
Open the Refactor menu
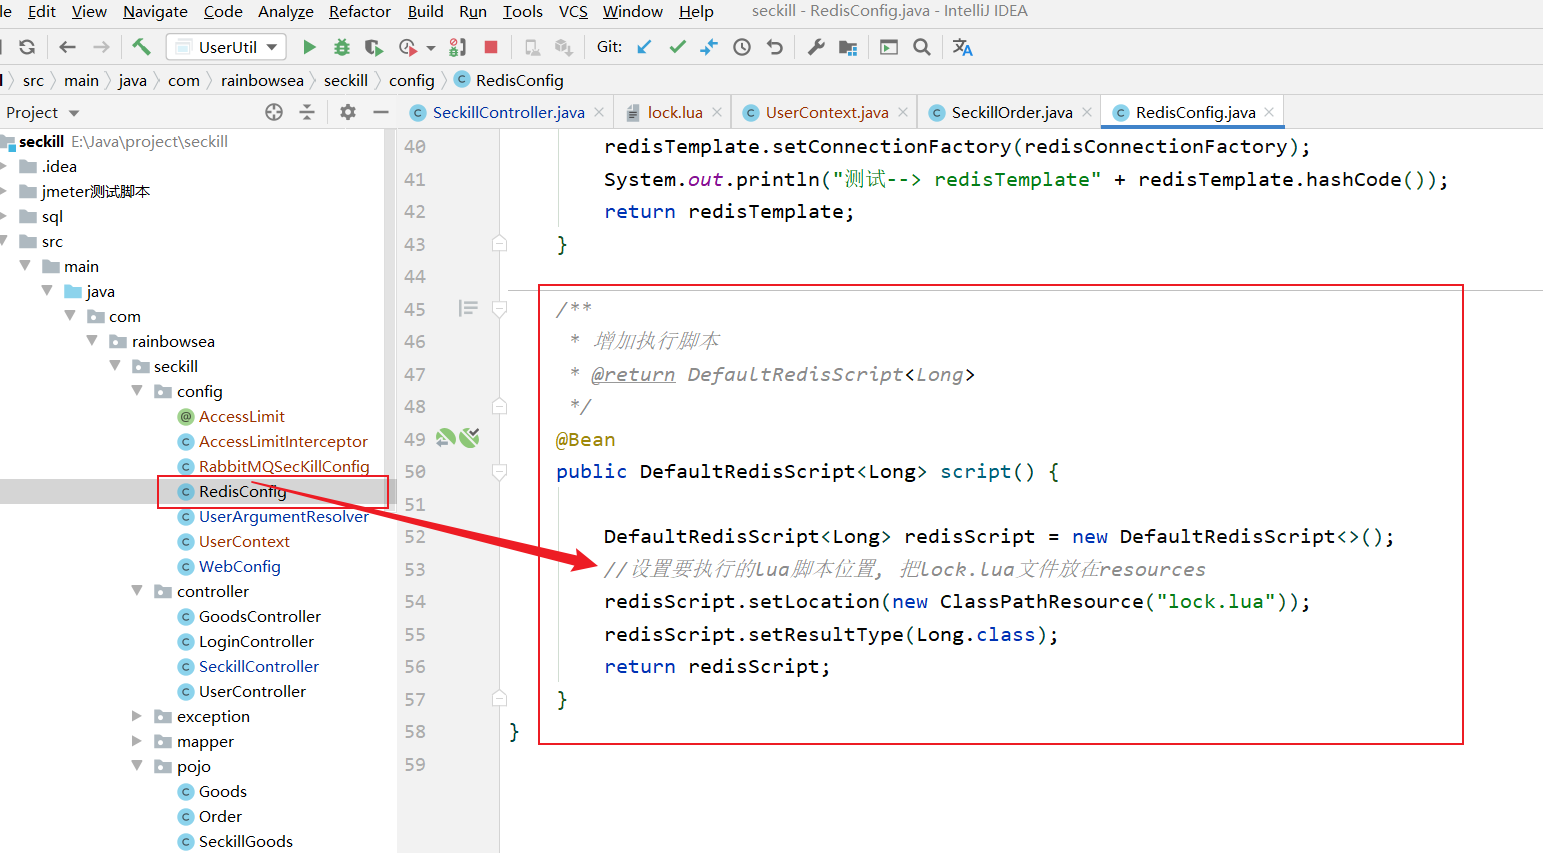pyautogui.click(x=359, y=12)
